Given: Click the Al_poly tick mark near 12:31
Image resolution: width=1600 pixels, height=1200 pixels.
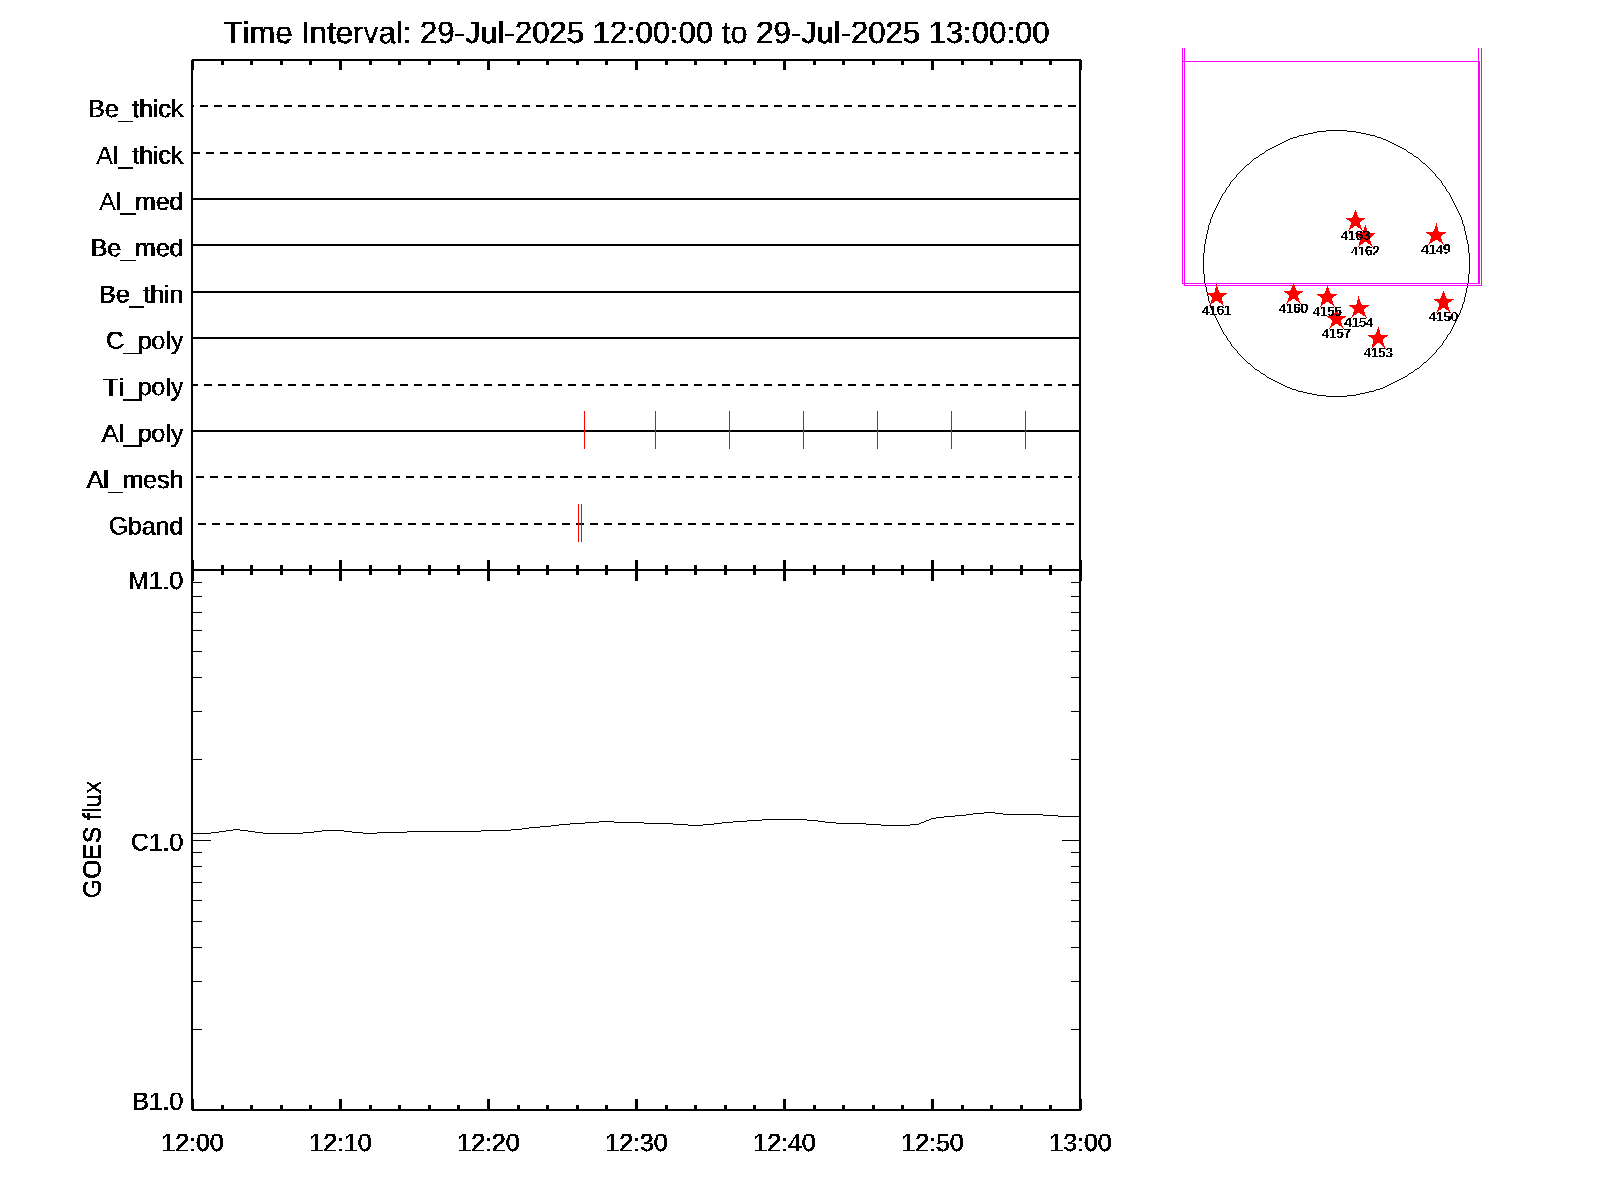Looking at the screenshot, I should pos(655,430).
